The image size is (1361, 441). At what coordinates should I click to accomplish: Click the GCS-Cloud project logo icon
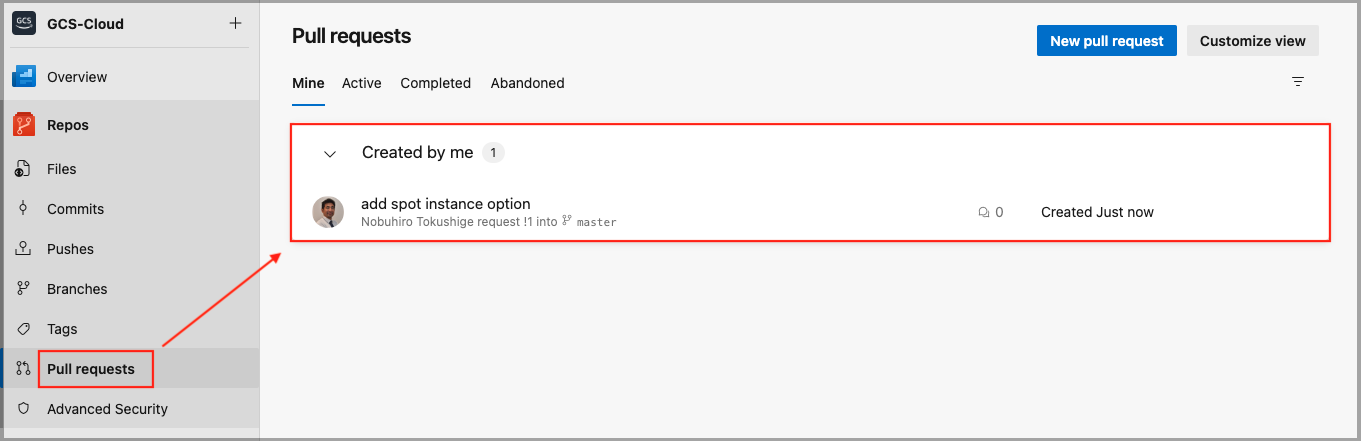(x=24, y=23)
